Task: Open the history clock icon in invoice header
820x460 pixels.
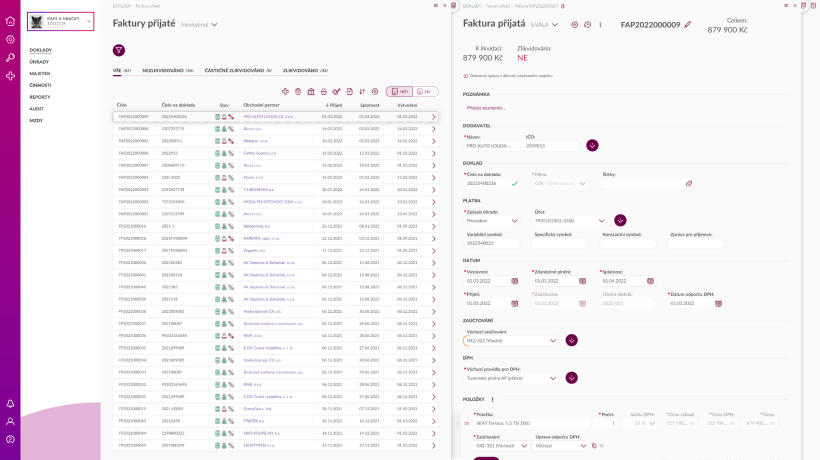Action: click(x=587, y=25)
